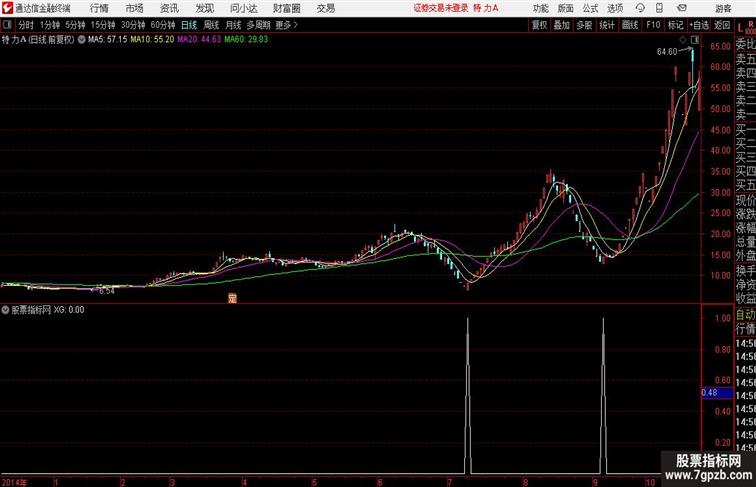Viewport: 756px width, 487px height.
Task: Click the 6.54 low price label
Action: tap(107, 291)
